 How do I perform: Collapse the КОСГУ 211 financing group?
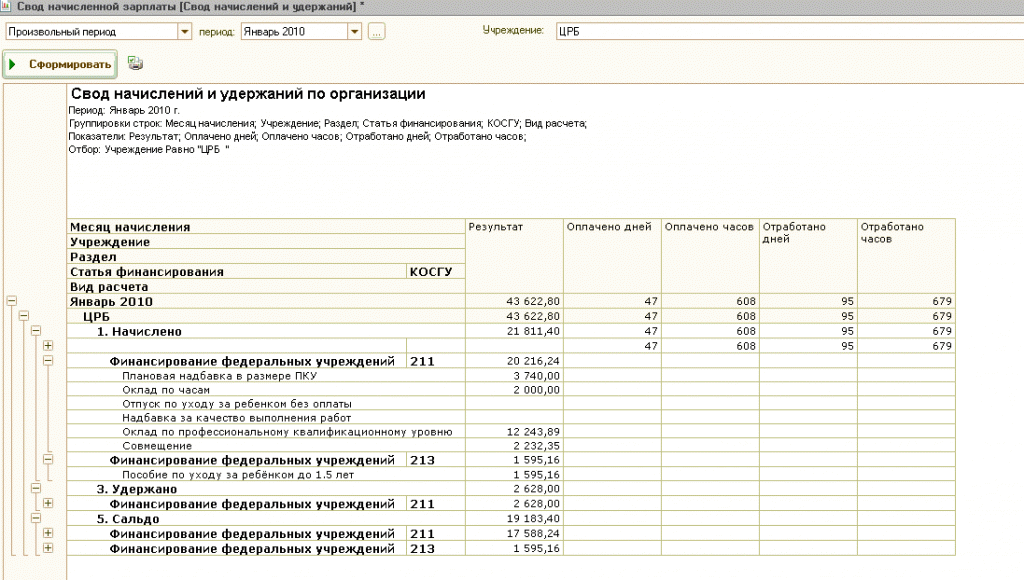pos(48,361)
